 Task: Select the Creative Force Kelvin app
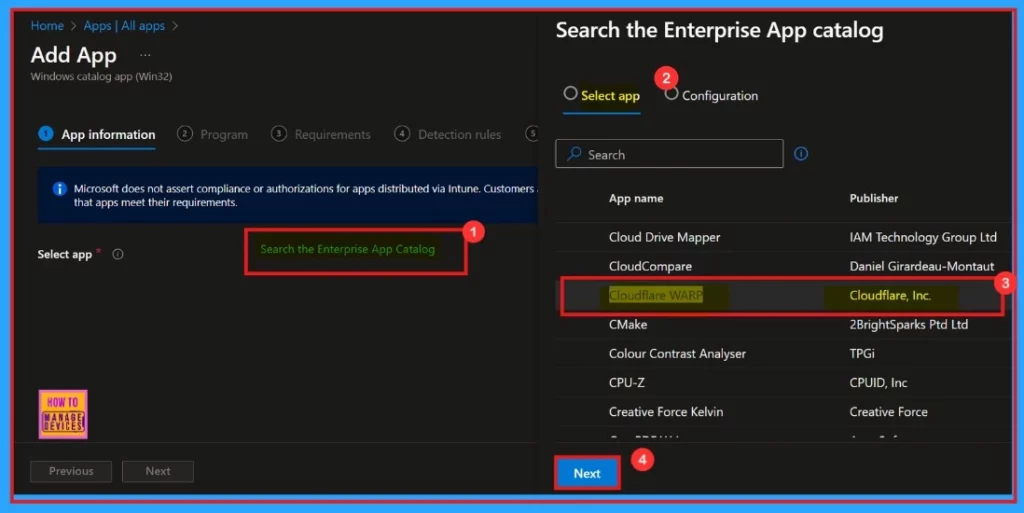784,412
